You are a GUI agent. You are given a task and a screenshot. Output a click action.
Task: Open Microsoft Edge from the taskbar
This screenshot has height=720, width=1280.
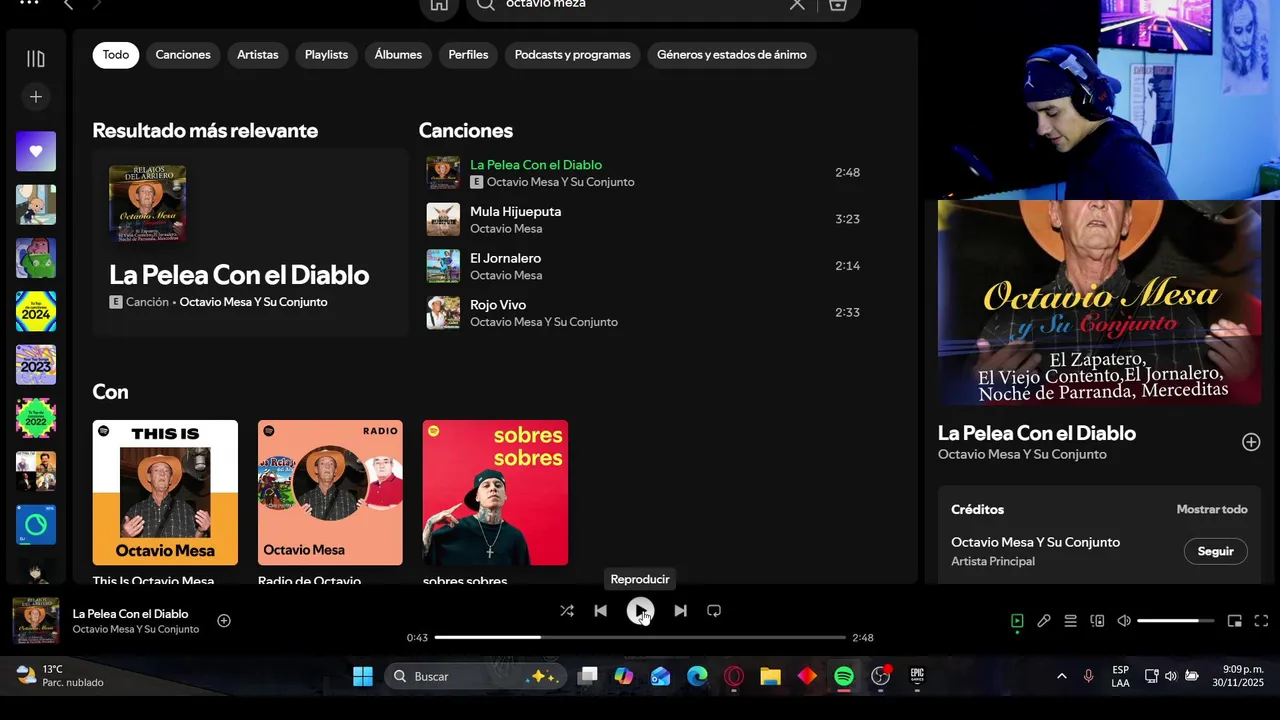pyautogui.click(x=697, y=677)
